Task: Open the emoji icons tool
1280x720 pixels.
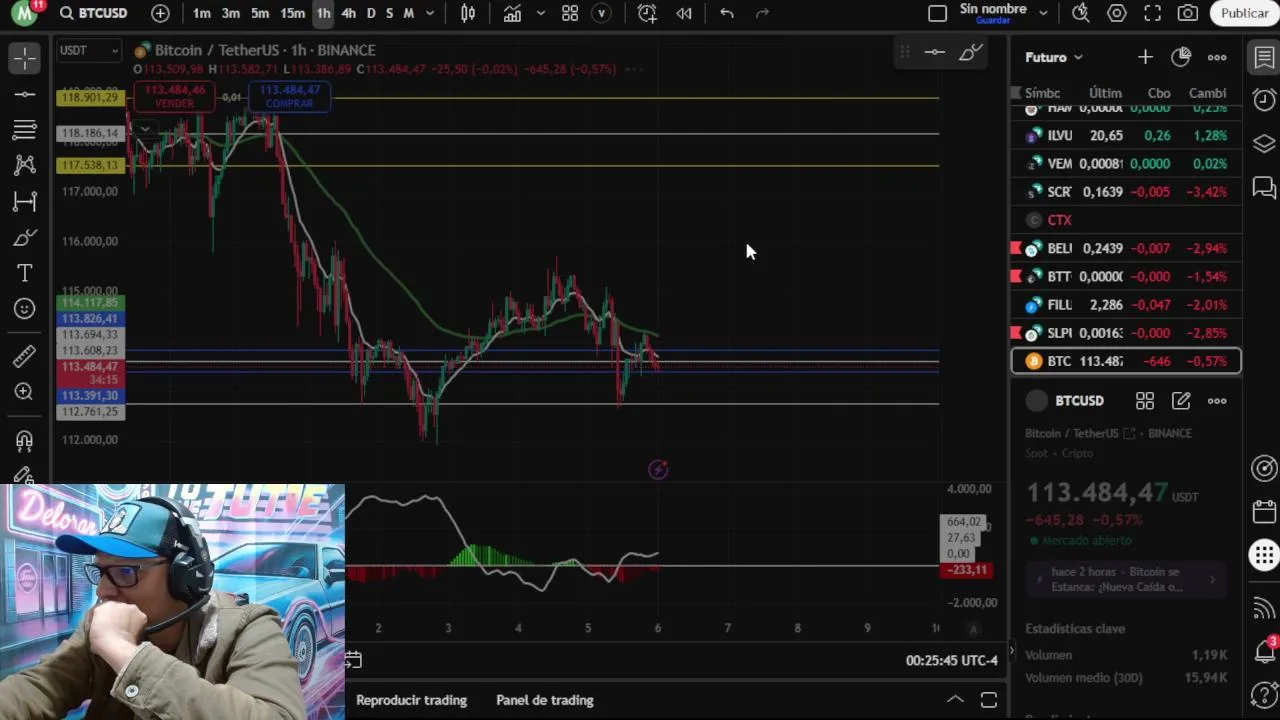Action: [25, 309]
